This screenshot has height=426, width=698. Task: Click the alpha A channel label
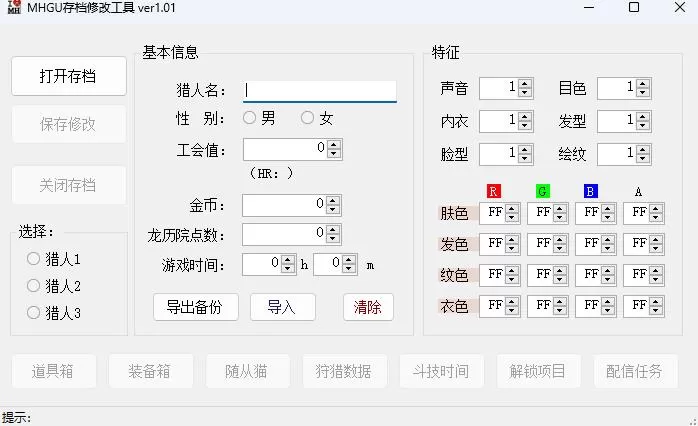pos(638,191)
